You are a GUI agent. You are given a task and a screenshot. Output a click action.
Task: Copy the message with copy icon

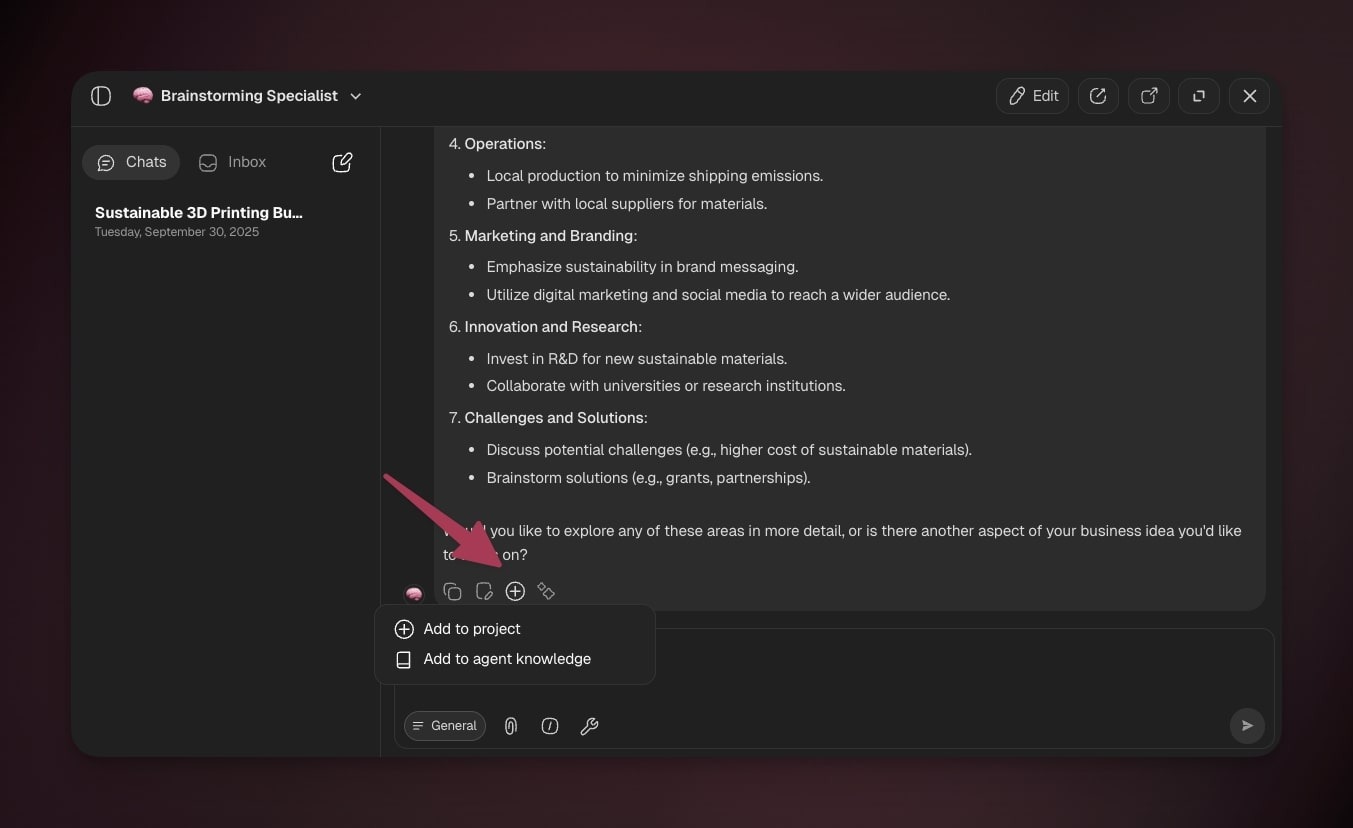[453, 592]
